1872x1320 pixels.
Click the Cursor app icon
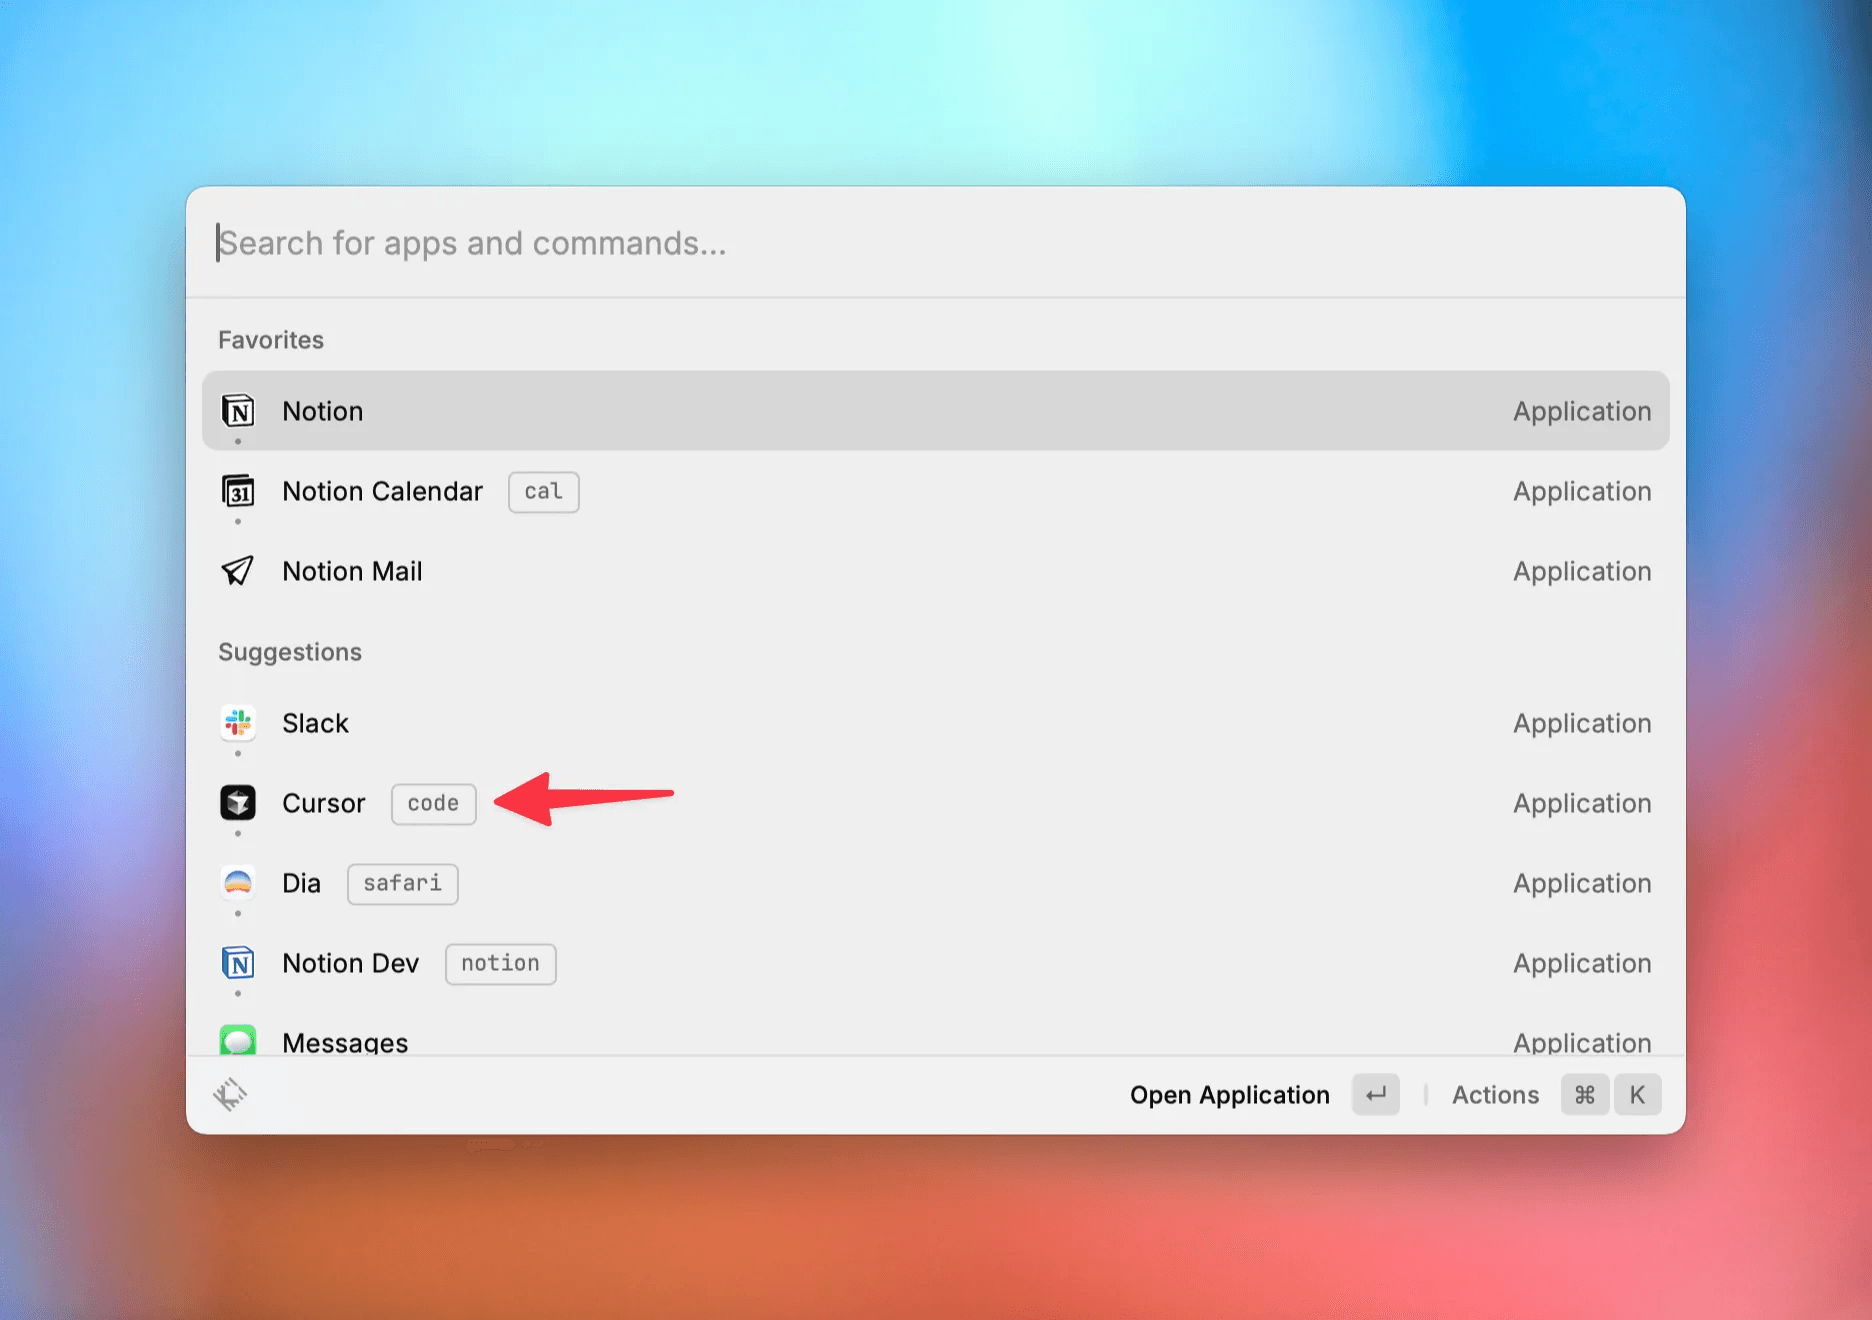tap(238, 803)
